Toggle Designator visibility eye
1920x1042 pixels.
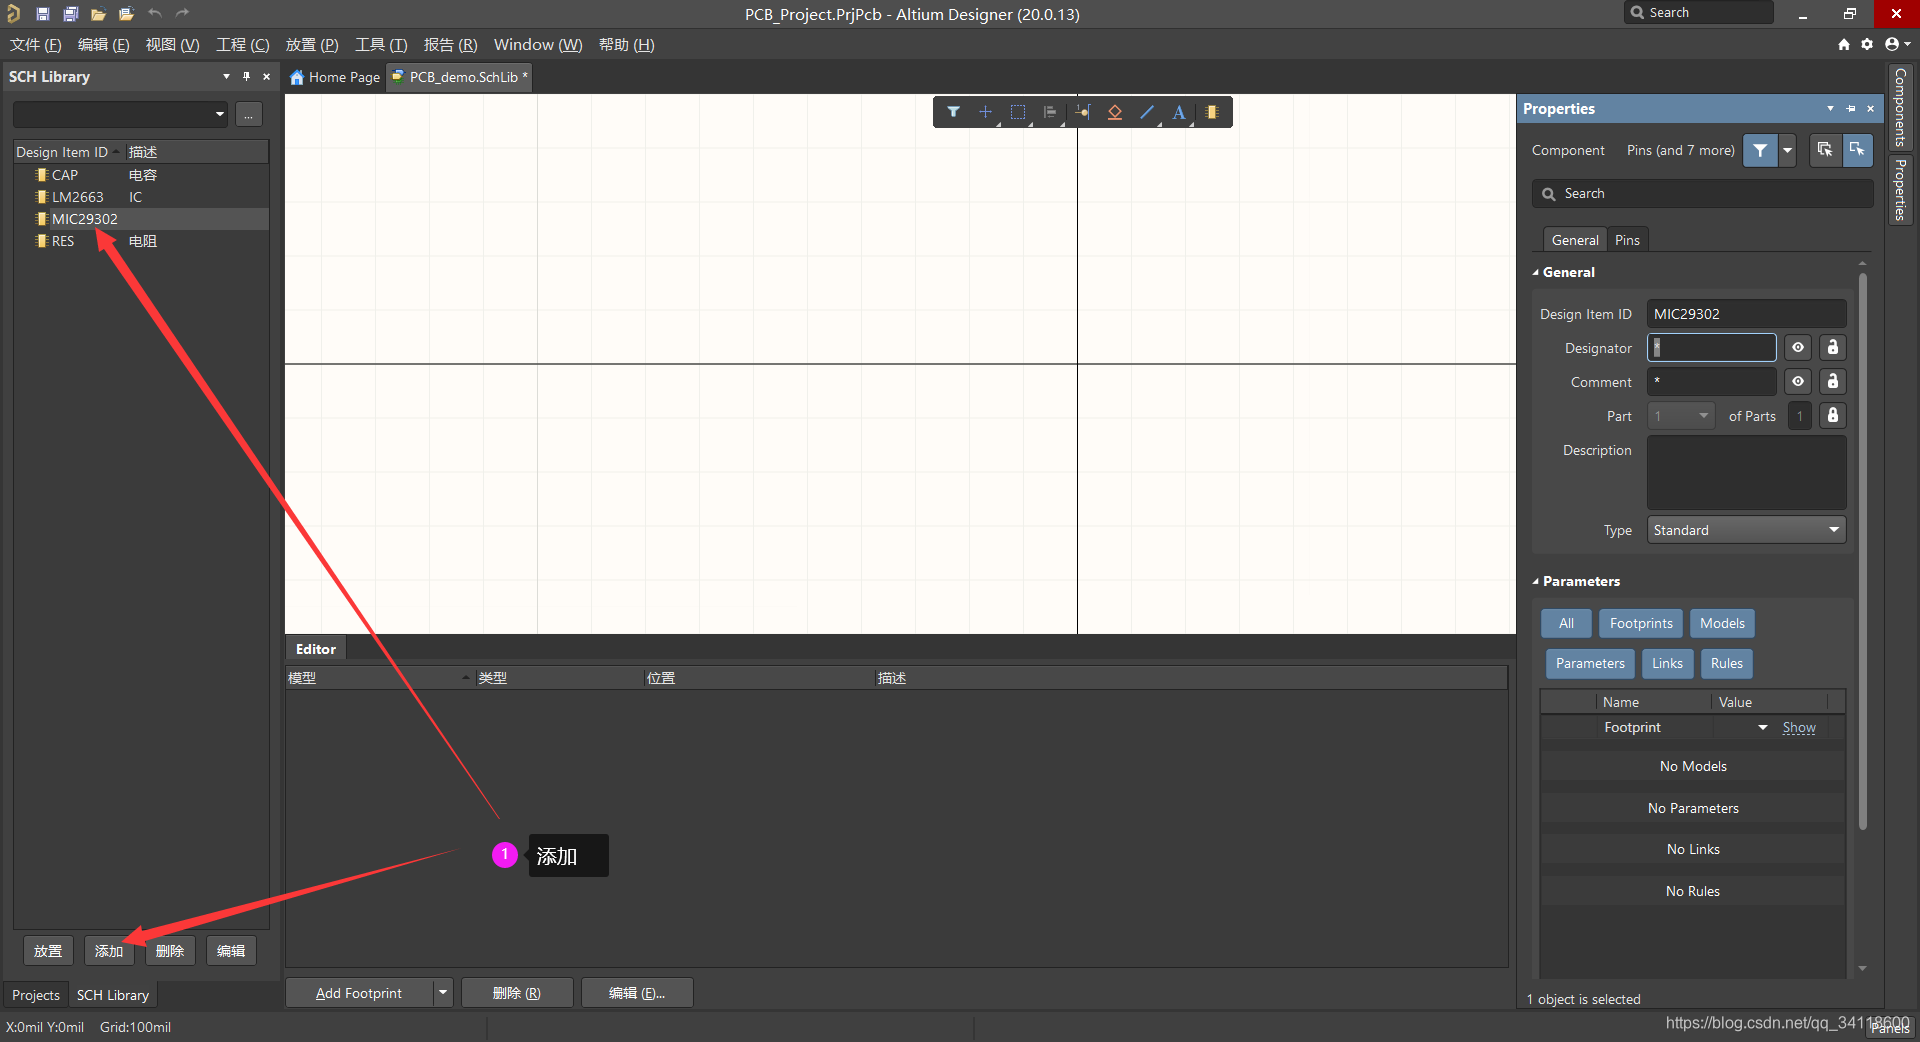1798,348
